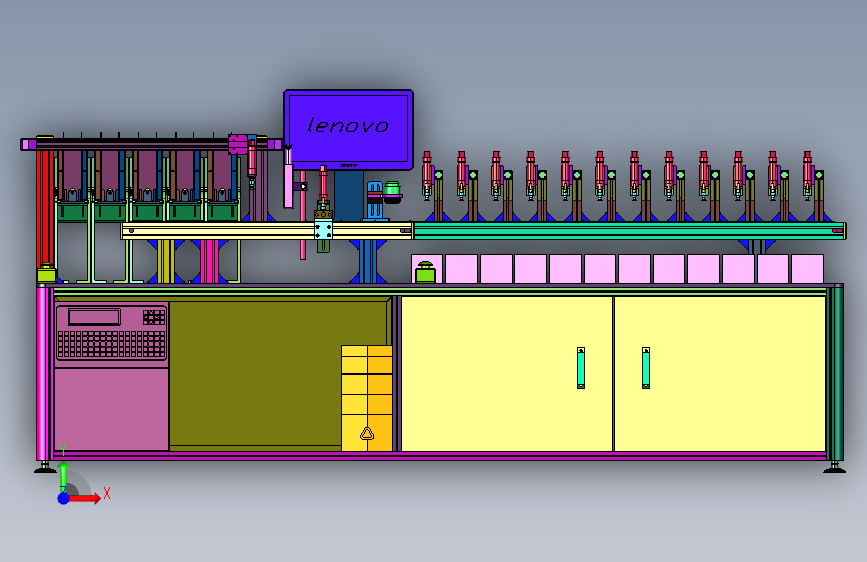Select the right cyan cabinet door handle

pyautogui.click(x=646, y=368)
